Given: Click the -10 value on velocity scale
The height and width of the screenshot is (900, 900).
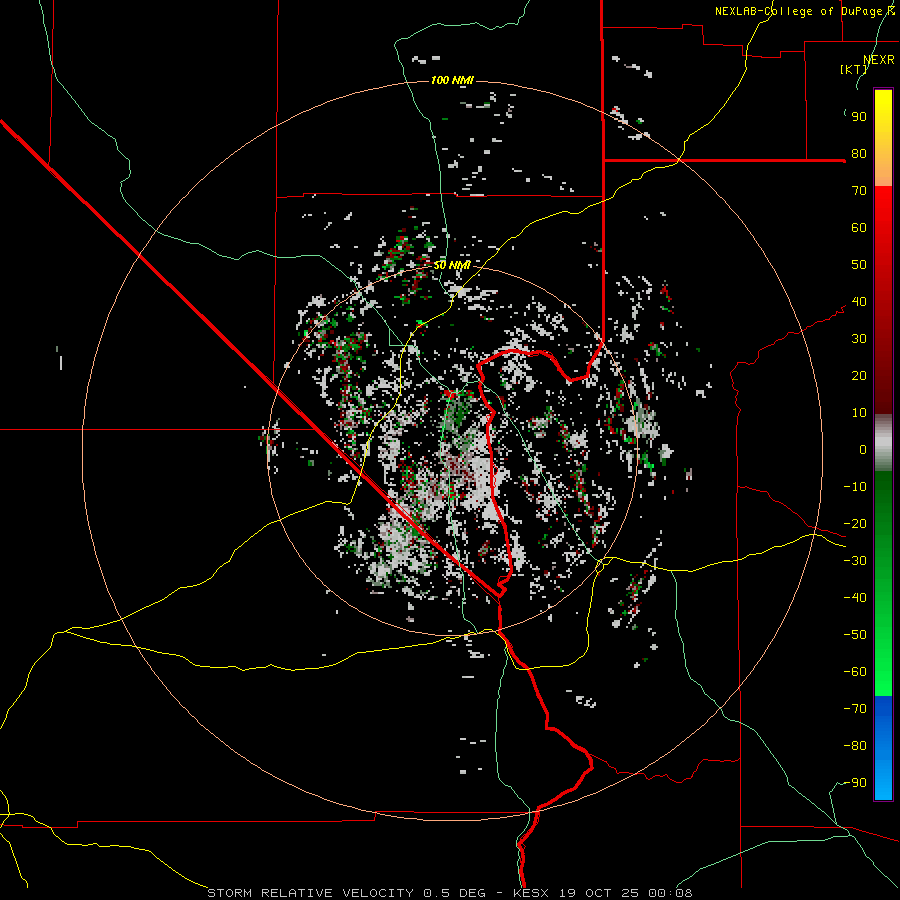Looking at the screenshot, I should pyautogui.click(x=855, y=487).
